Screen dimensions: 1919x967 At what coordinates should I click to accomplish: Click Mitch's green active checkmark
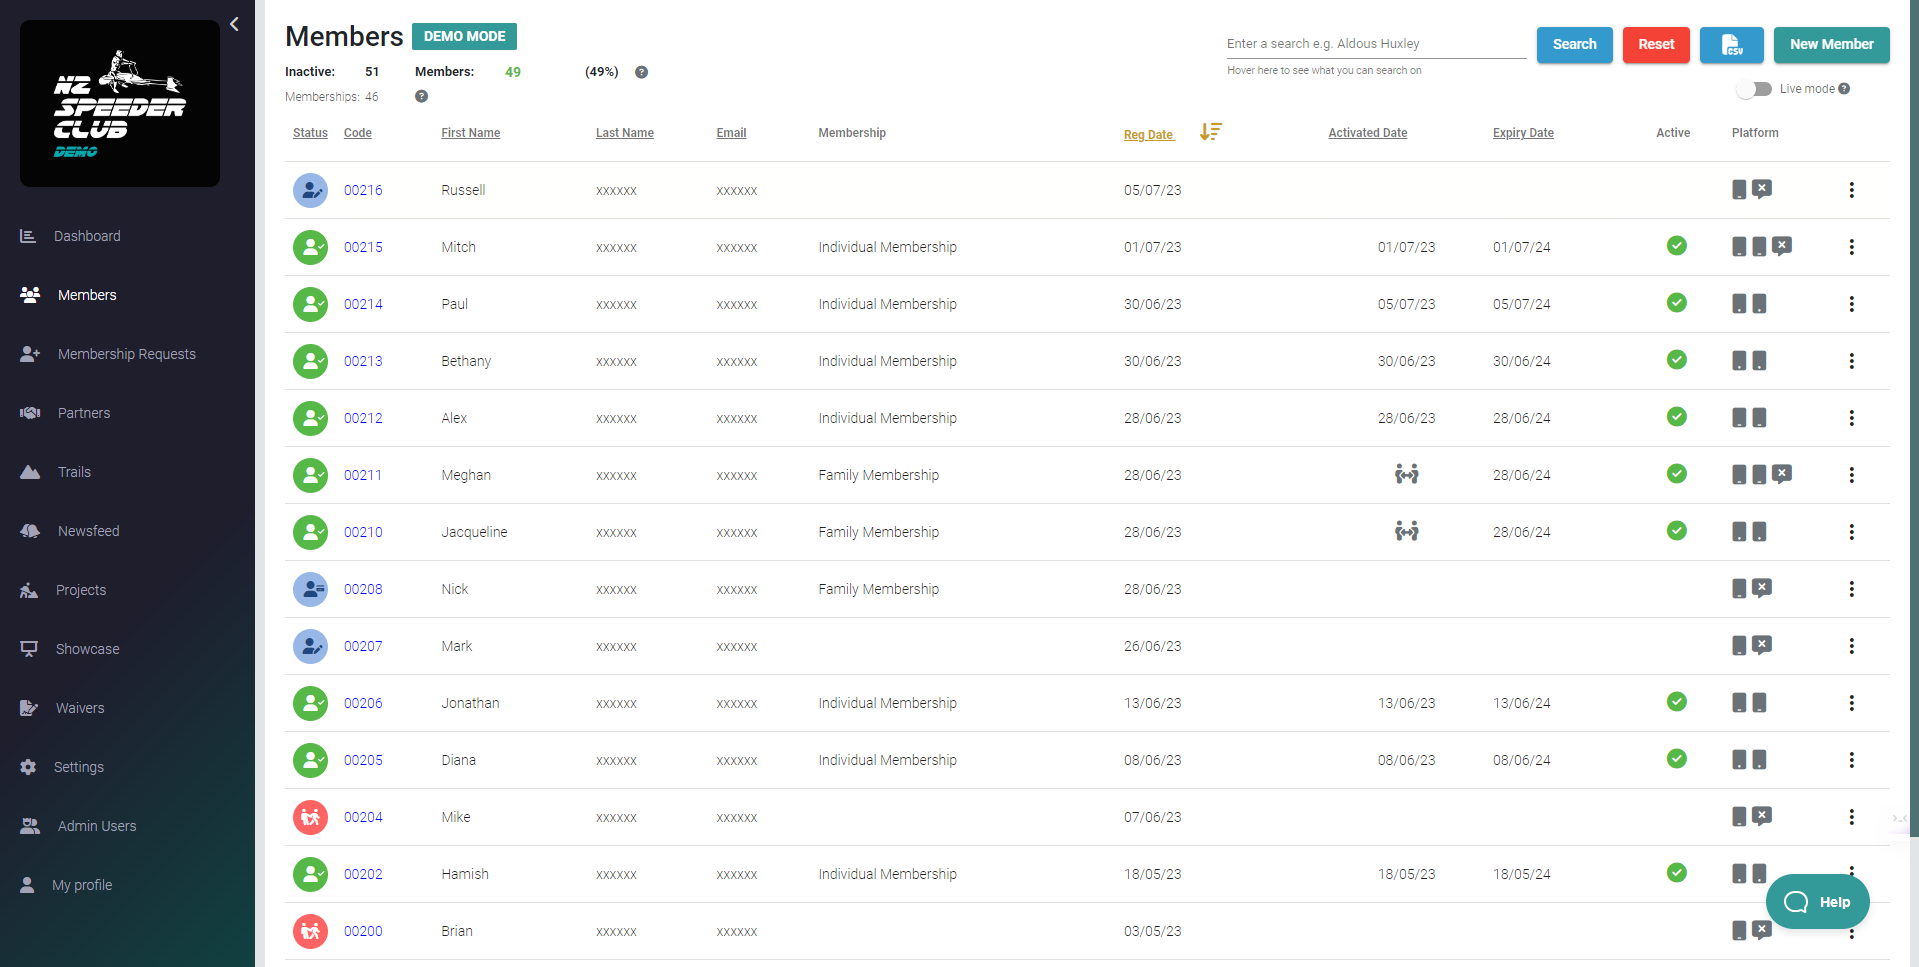(1677, 246)
